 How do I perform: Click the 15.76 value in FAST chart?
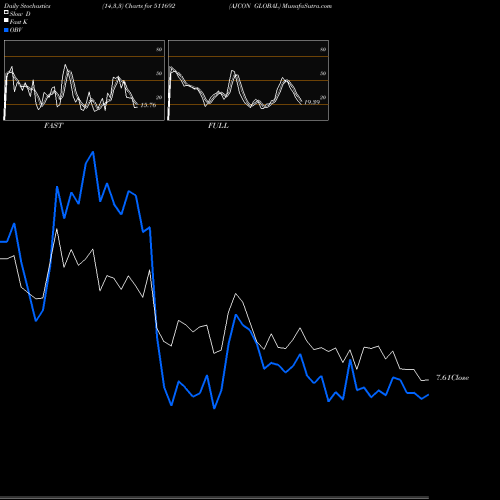[148, 105]
